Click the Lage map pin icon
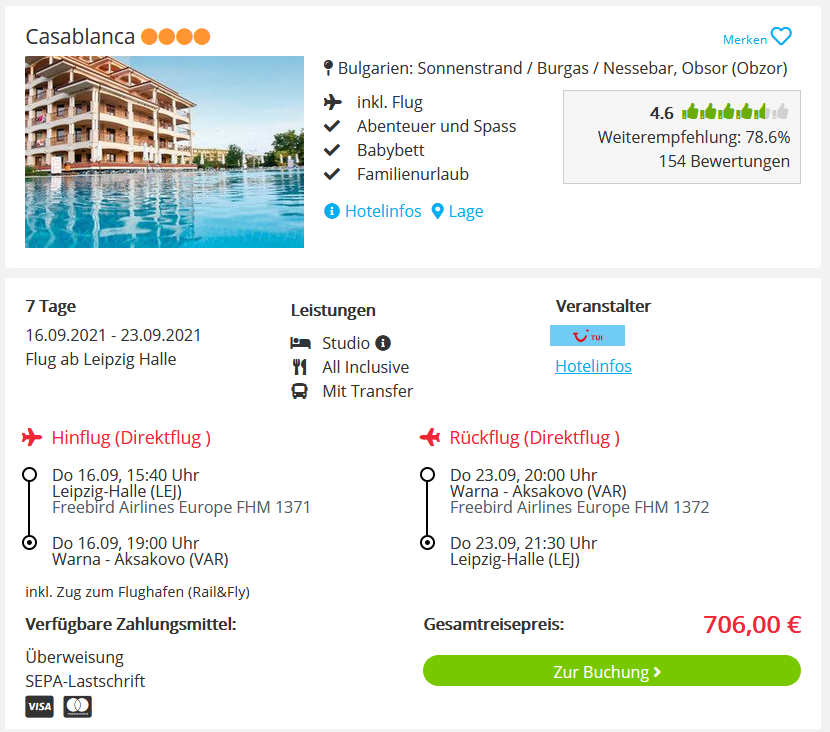Image resolution: width=830 pixels, height=732 pixels. 437,211
